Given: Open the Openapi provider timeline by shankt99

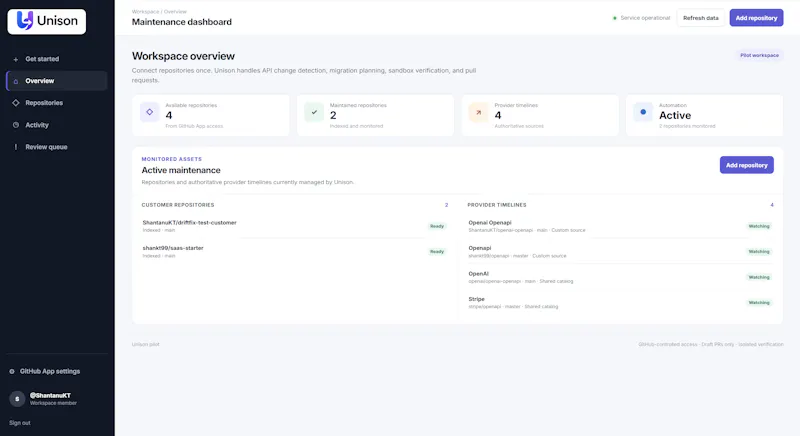Looking at the screenshot, I should click(620, 251).
